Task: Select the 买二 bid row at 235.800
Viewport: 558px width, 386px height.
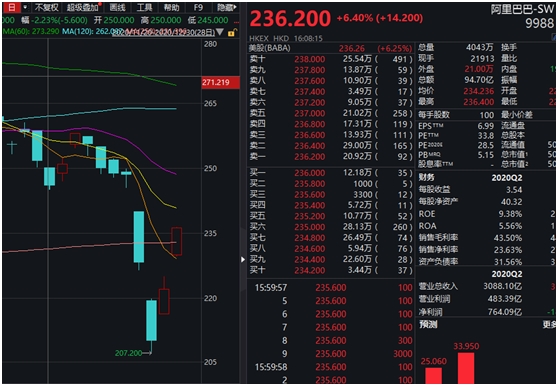Action: 330,184
